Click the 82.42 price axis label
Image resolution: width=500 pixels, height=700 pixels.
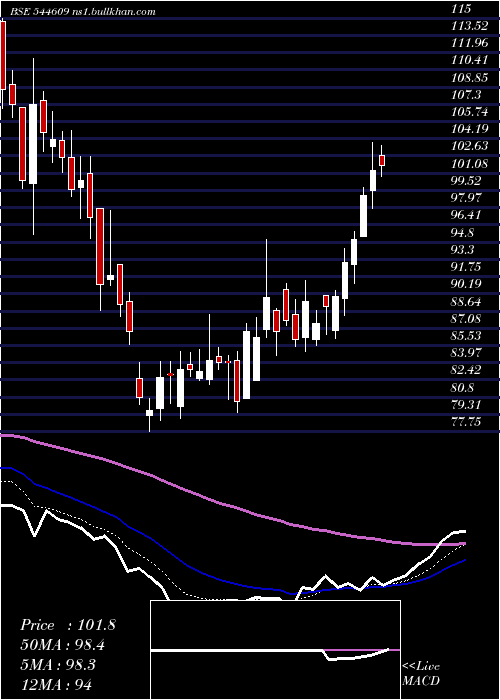pyautogui.click(x=467, y=370)
